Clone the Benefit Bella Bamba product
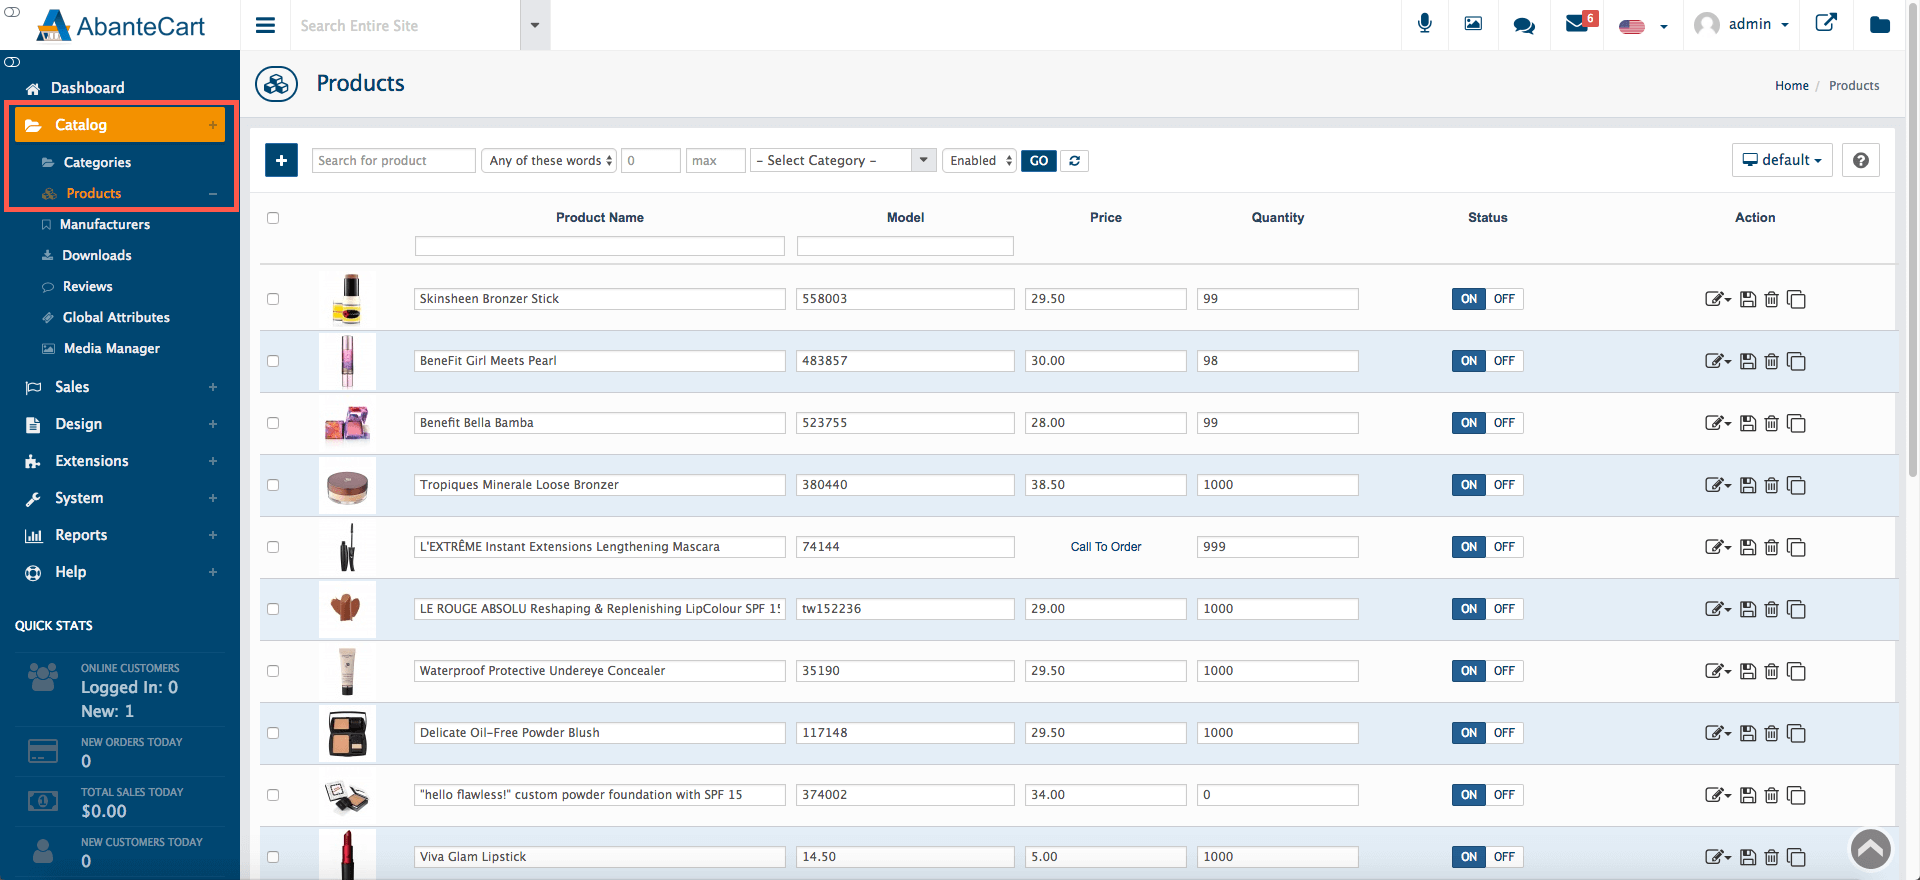 (1796, 423)
